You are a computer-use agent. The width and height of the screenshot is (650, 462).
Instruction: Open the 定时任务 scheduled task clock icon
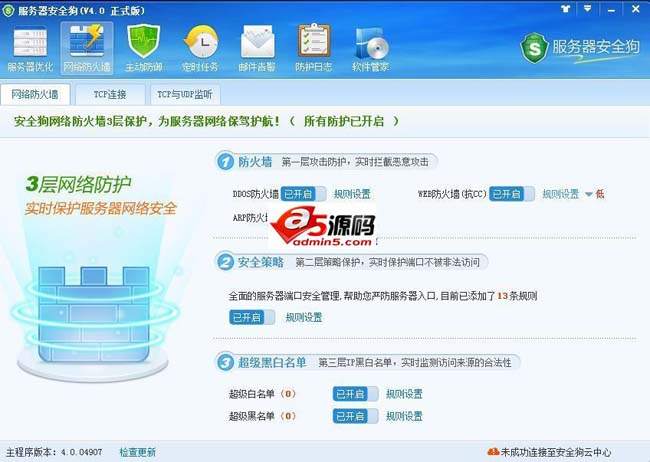pos(201,49)
